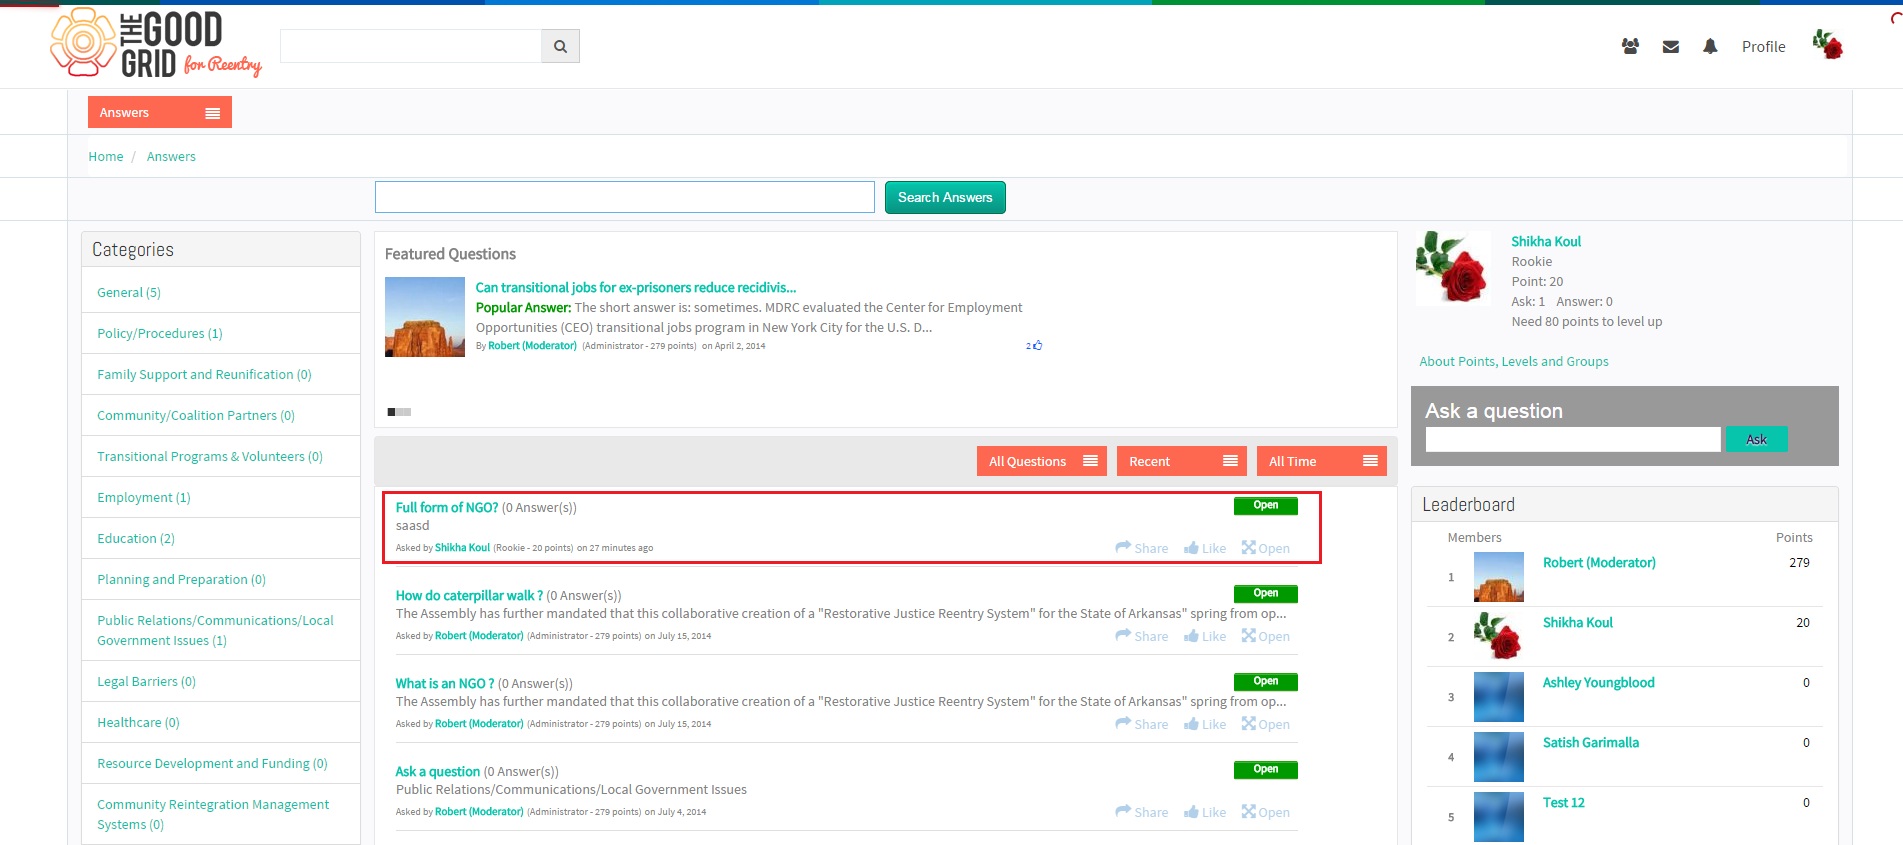Screen dimensions: 1903x845
Task: Select Planning and Preparation category
Action: [181, 580]
